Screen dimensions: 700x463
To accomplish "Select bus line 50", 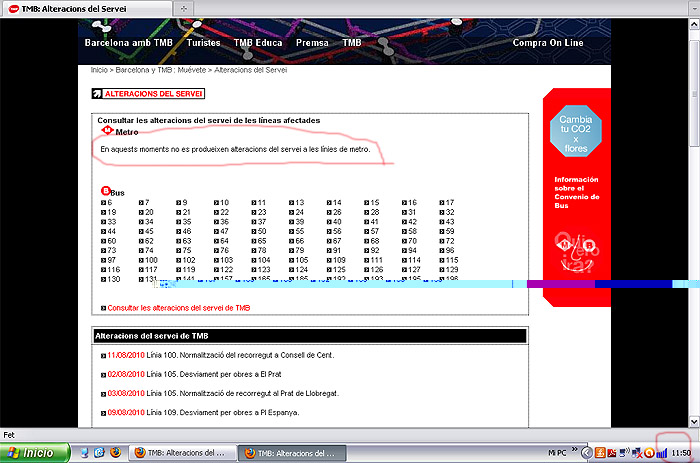I will [259, 231].
